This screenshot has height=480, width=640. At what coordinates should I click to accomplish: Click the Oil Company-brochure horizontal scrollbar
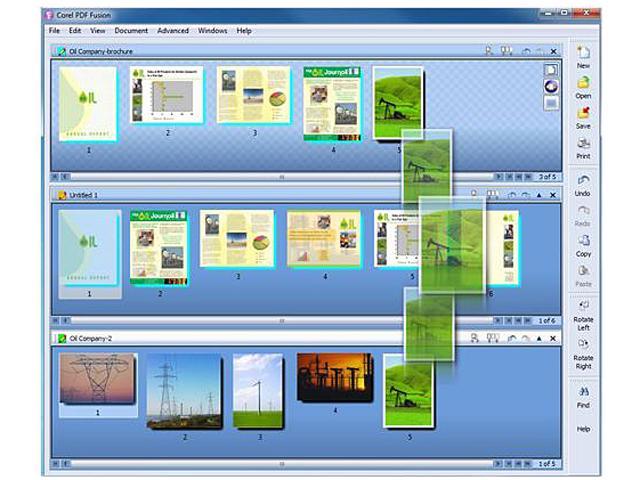click(280, 176)
